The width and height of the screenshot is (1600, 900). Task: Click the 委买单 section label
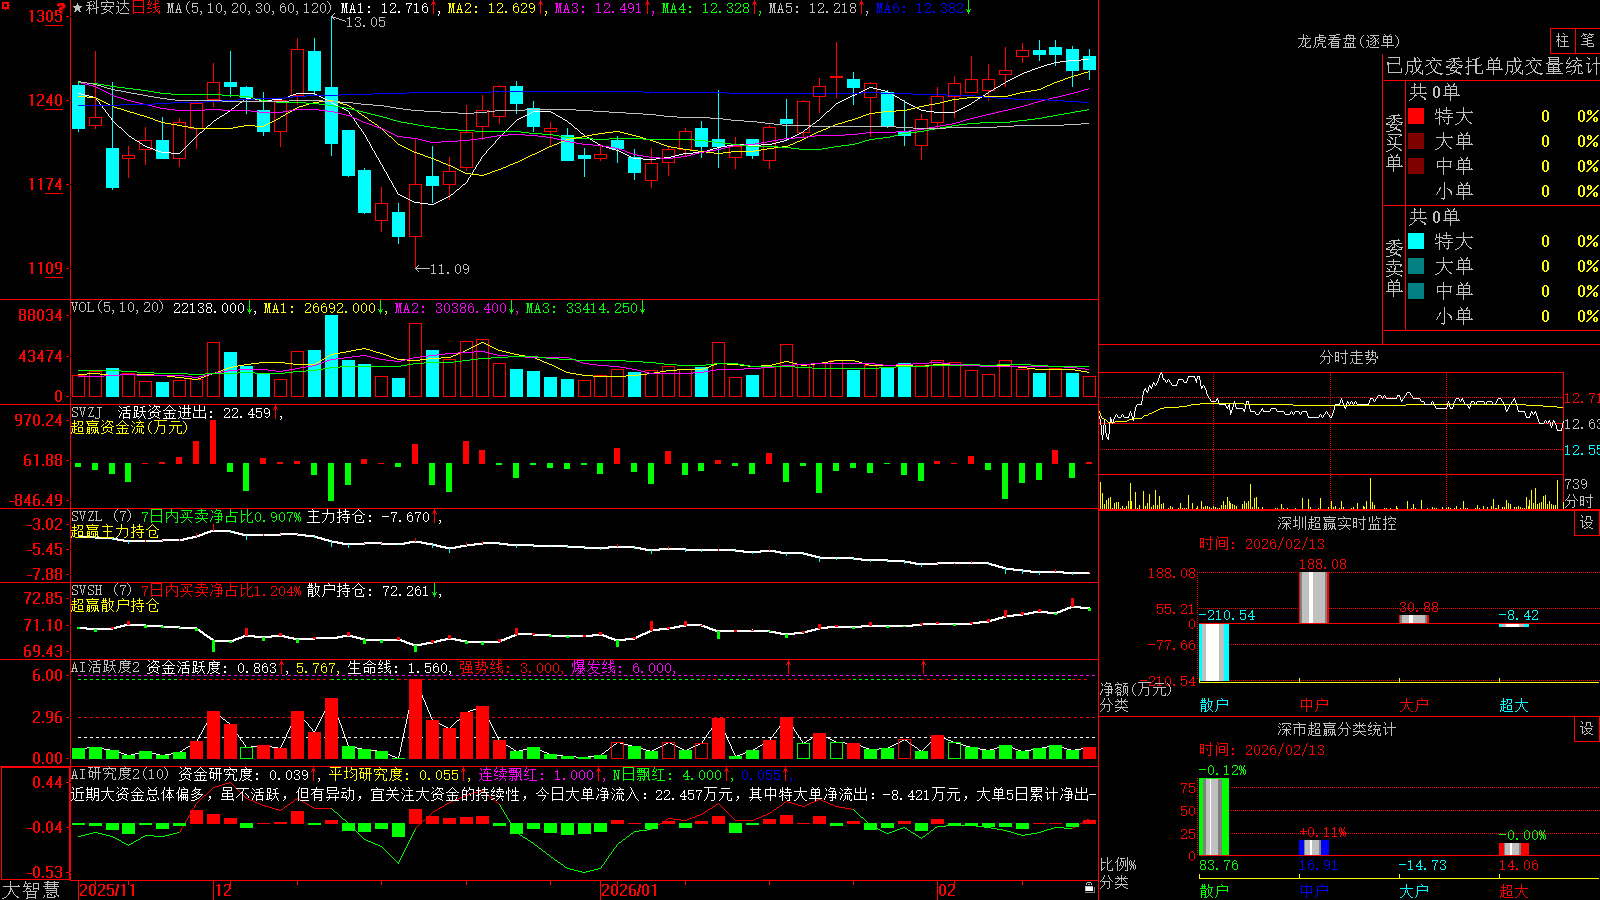click(x=1394, y=142)
